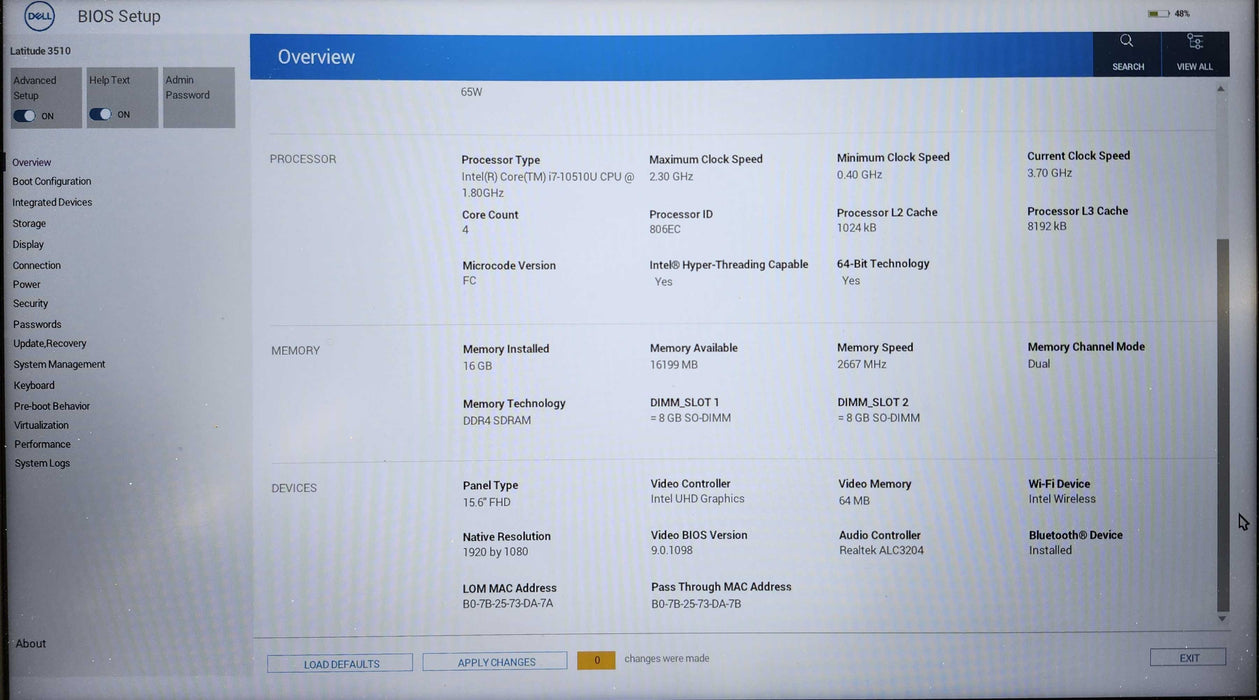Open the Security section
Image resolution: width=1259 pixels, height=700 pixels.
30,303
